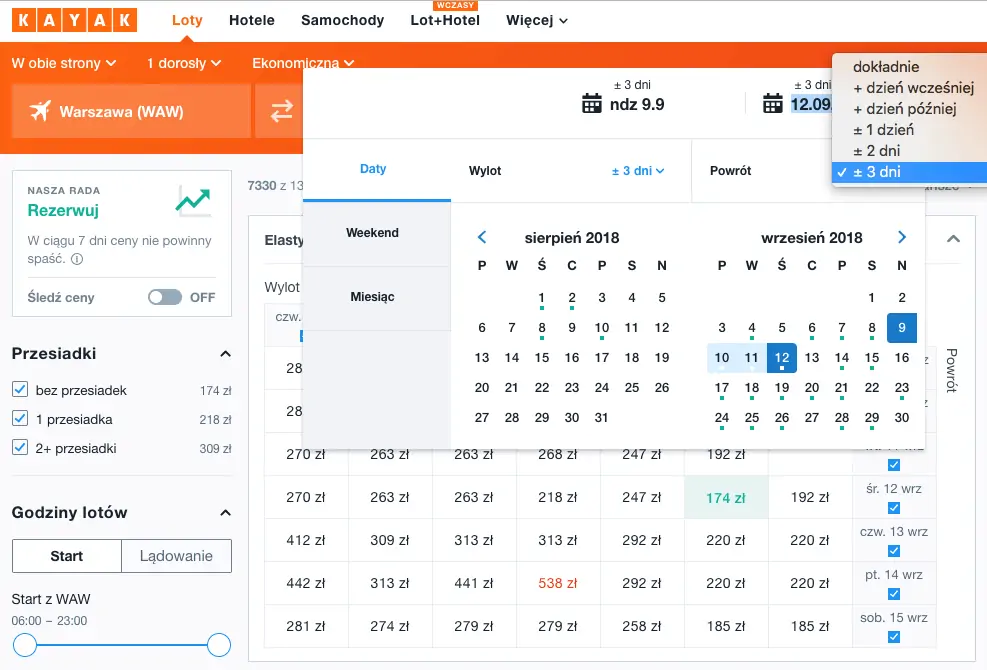987x670 pixels.
Task: Click the price trend chart icon
Action: pyautogui.click(x=193, y=201)
